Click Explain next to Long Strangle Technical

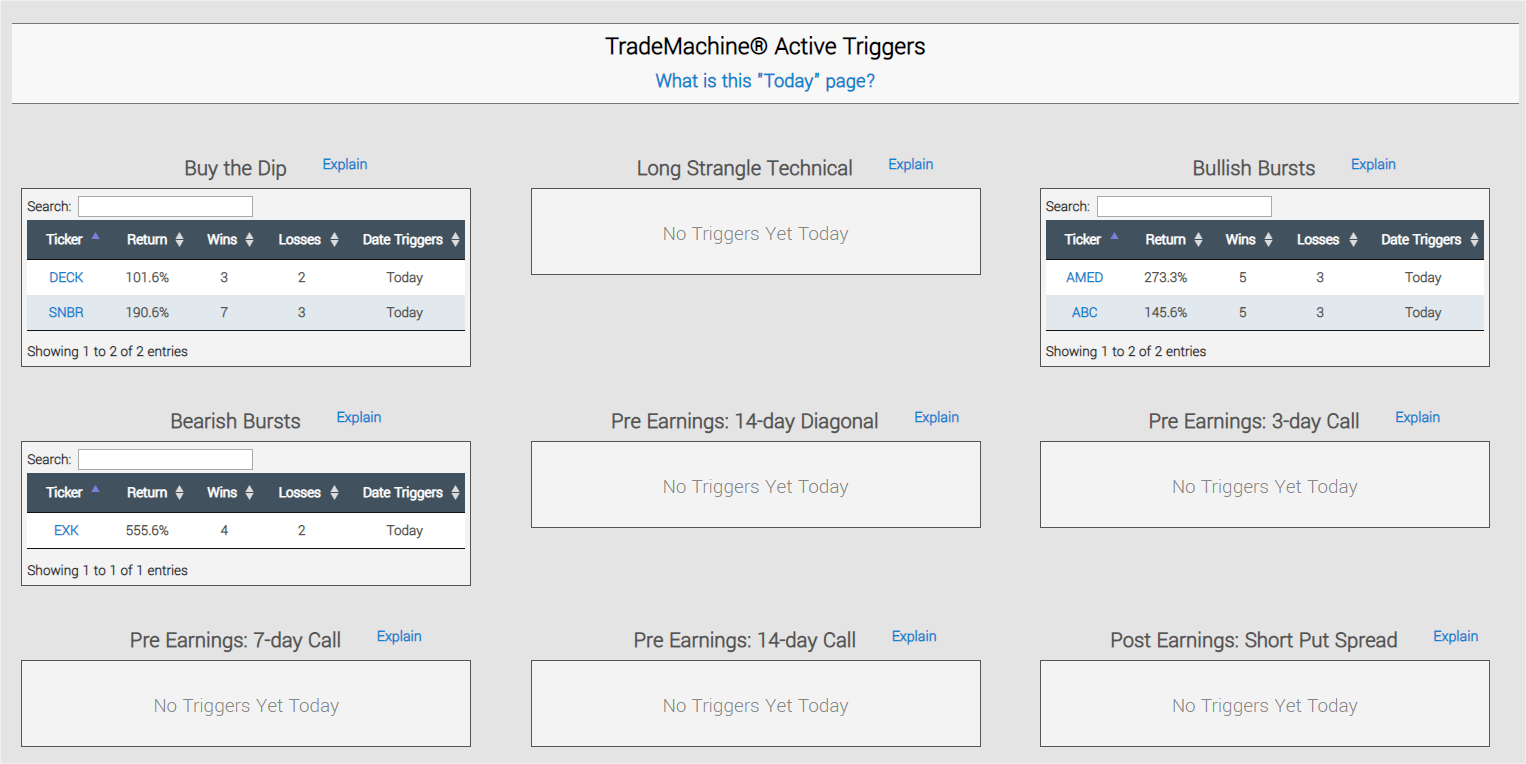(x=911, y=164)
